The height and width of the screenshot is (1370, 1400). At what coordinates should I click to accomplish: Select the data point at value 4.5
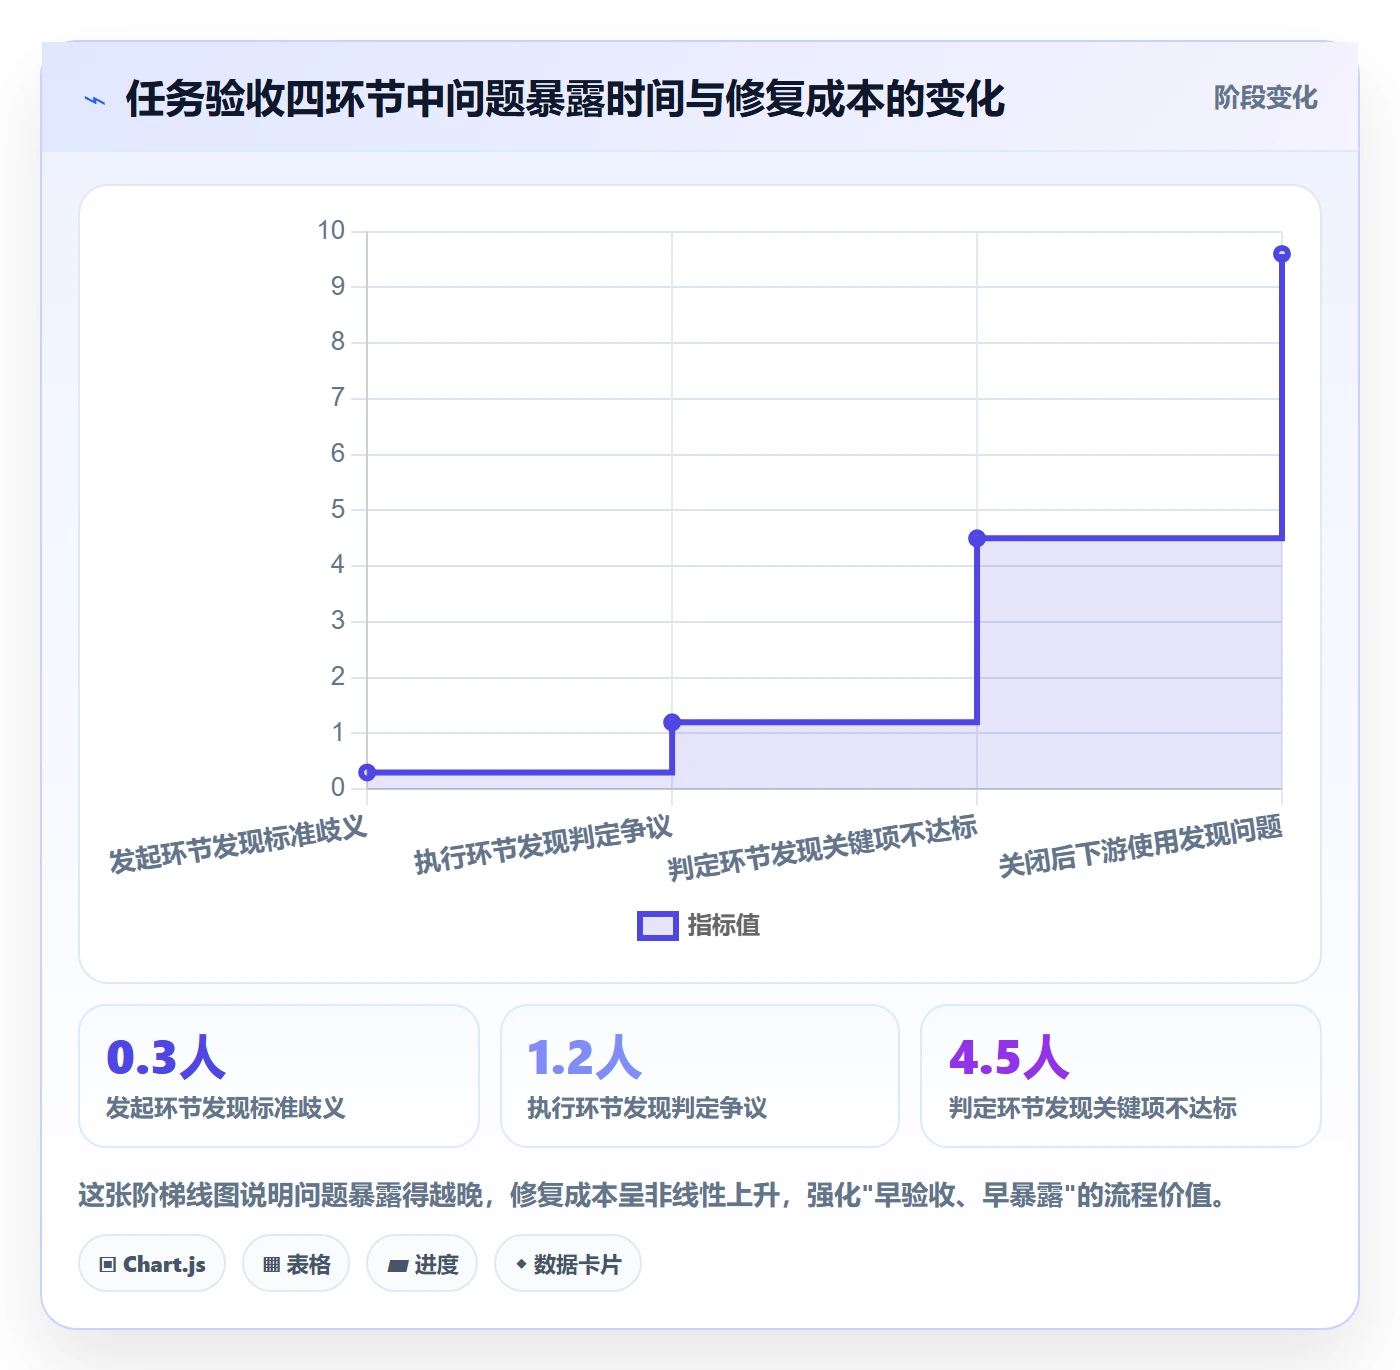977,538
